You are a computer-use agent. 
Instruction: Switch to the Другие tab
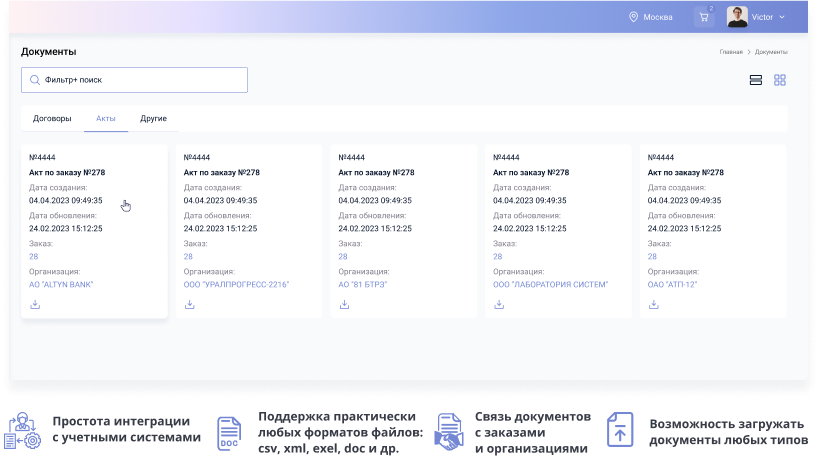(x=153, y=118)
